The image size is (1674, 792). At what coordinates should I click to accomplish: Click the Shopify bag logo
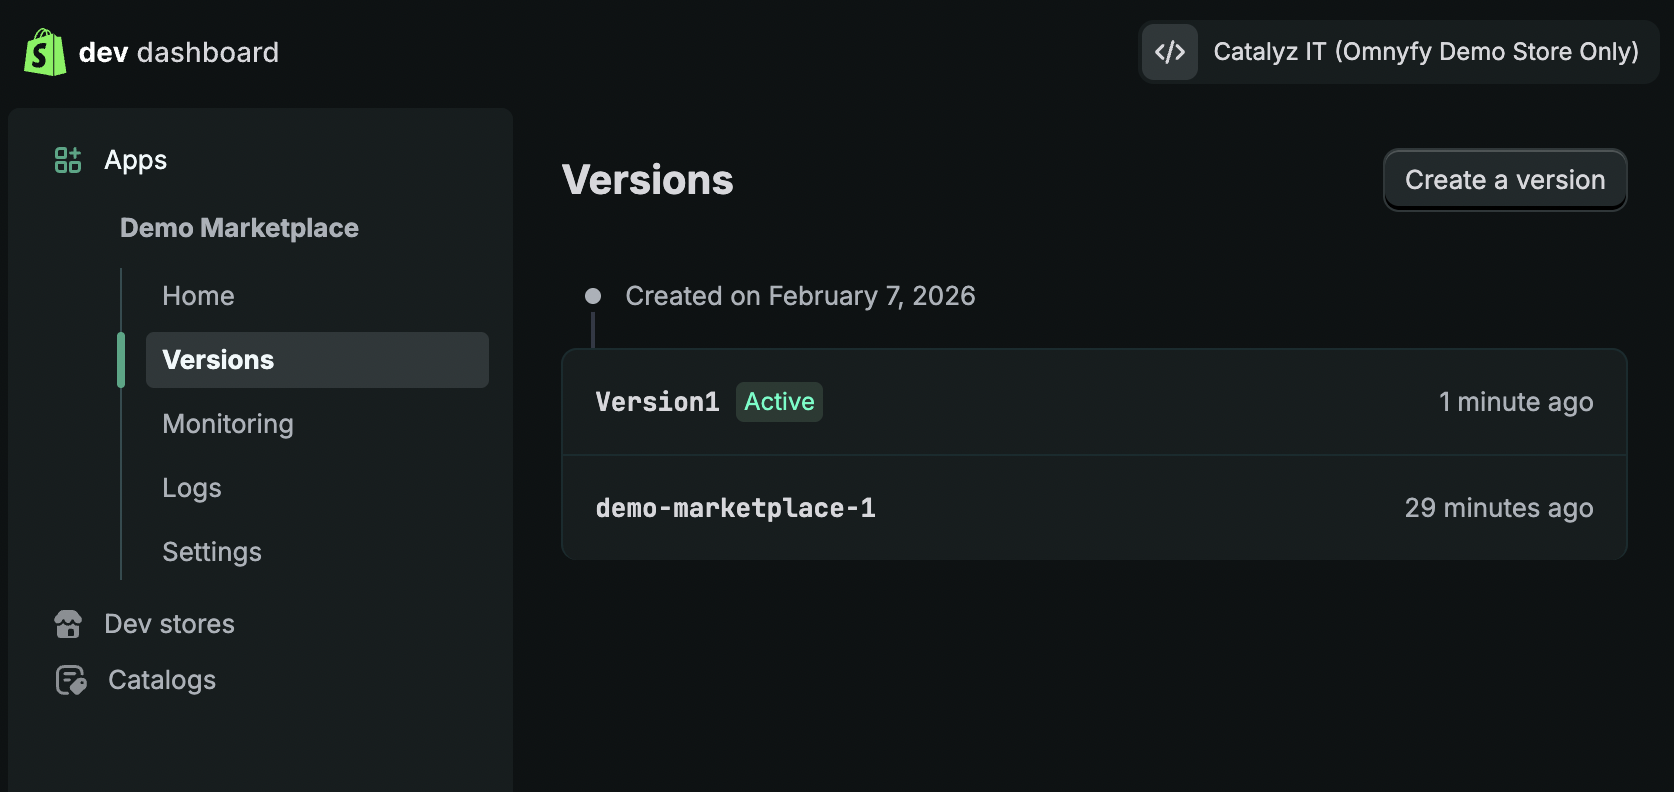pyautogui.click(x=45, y=52)
